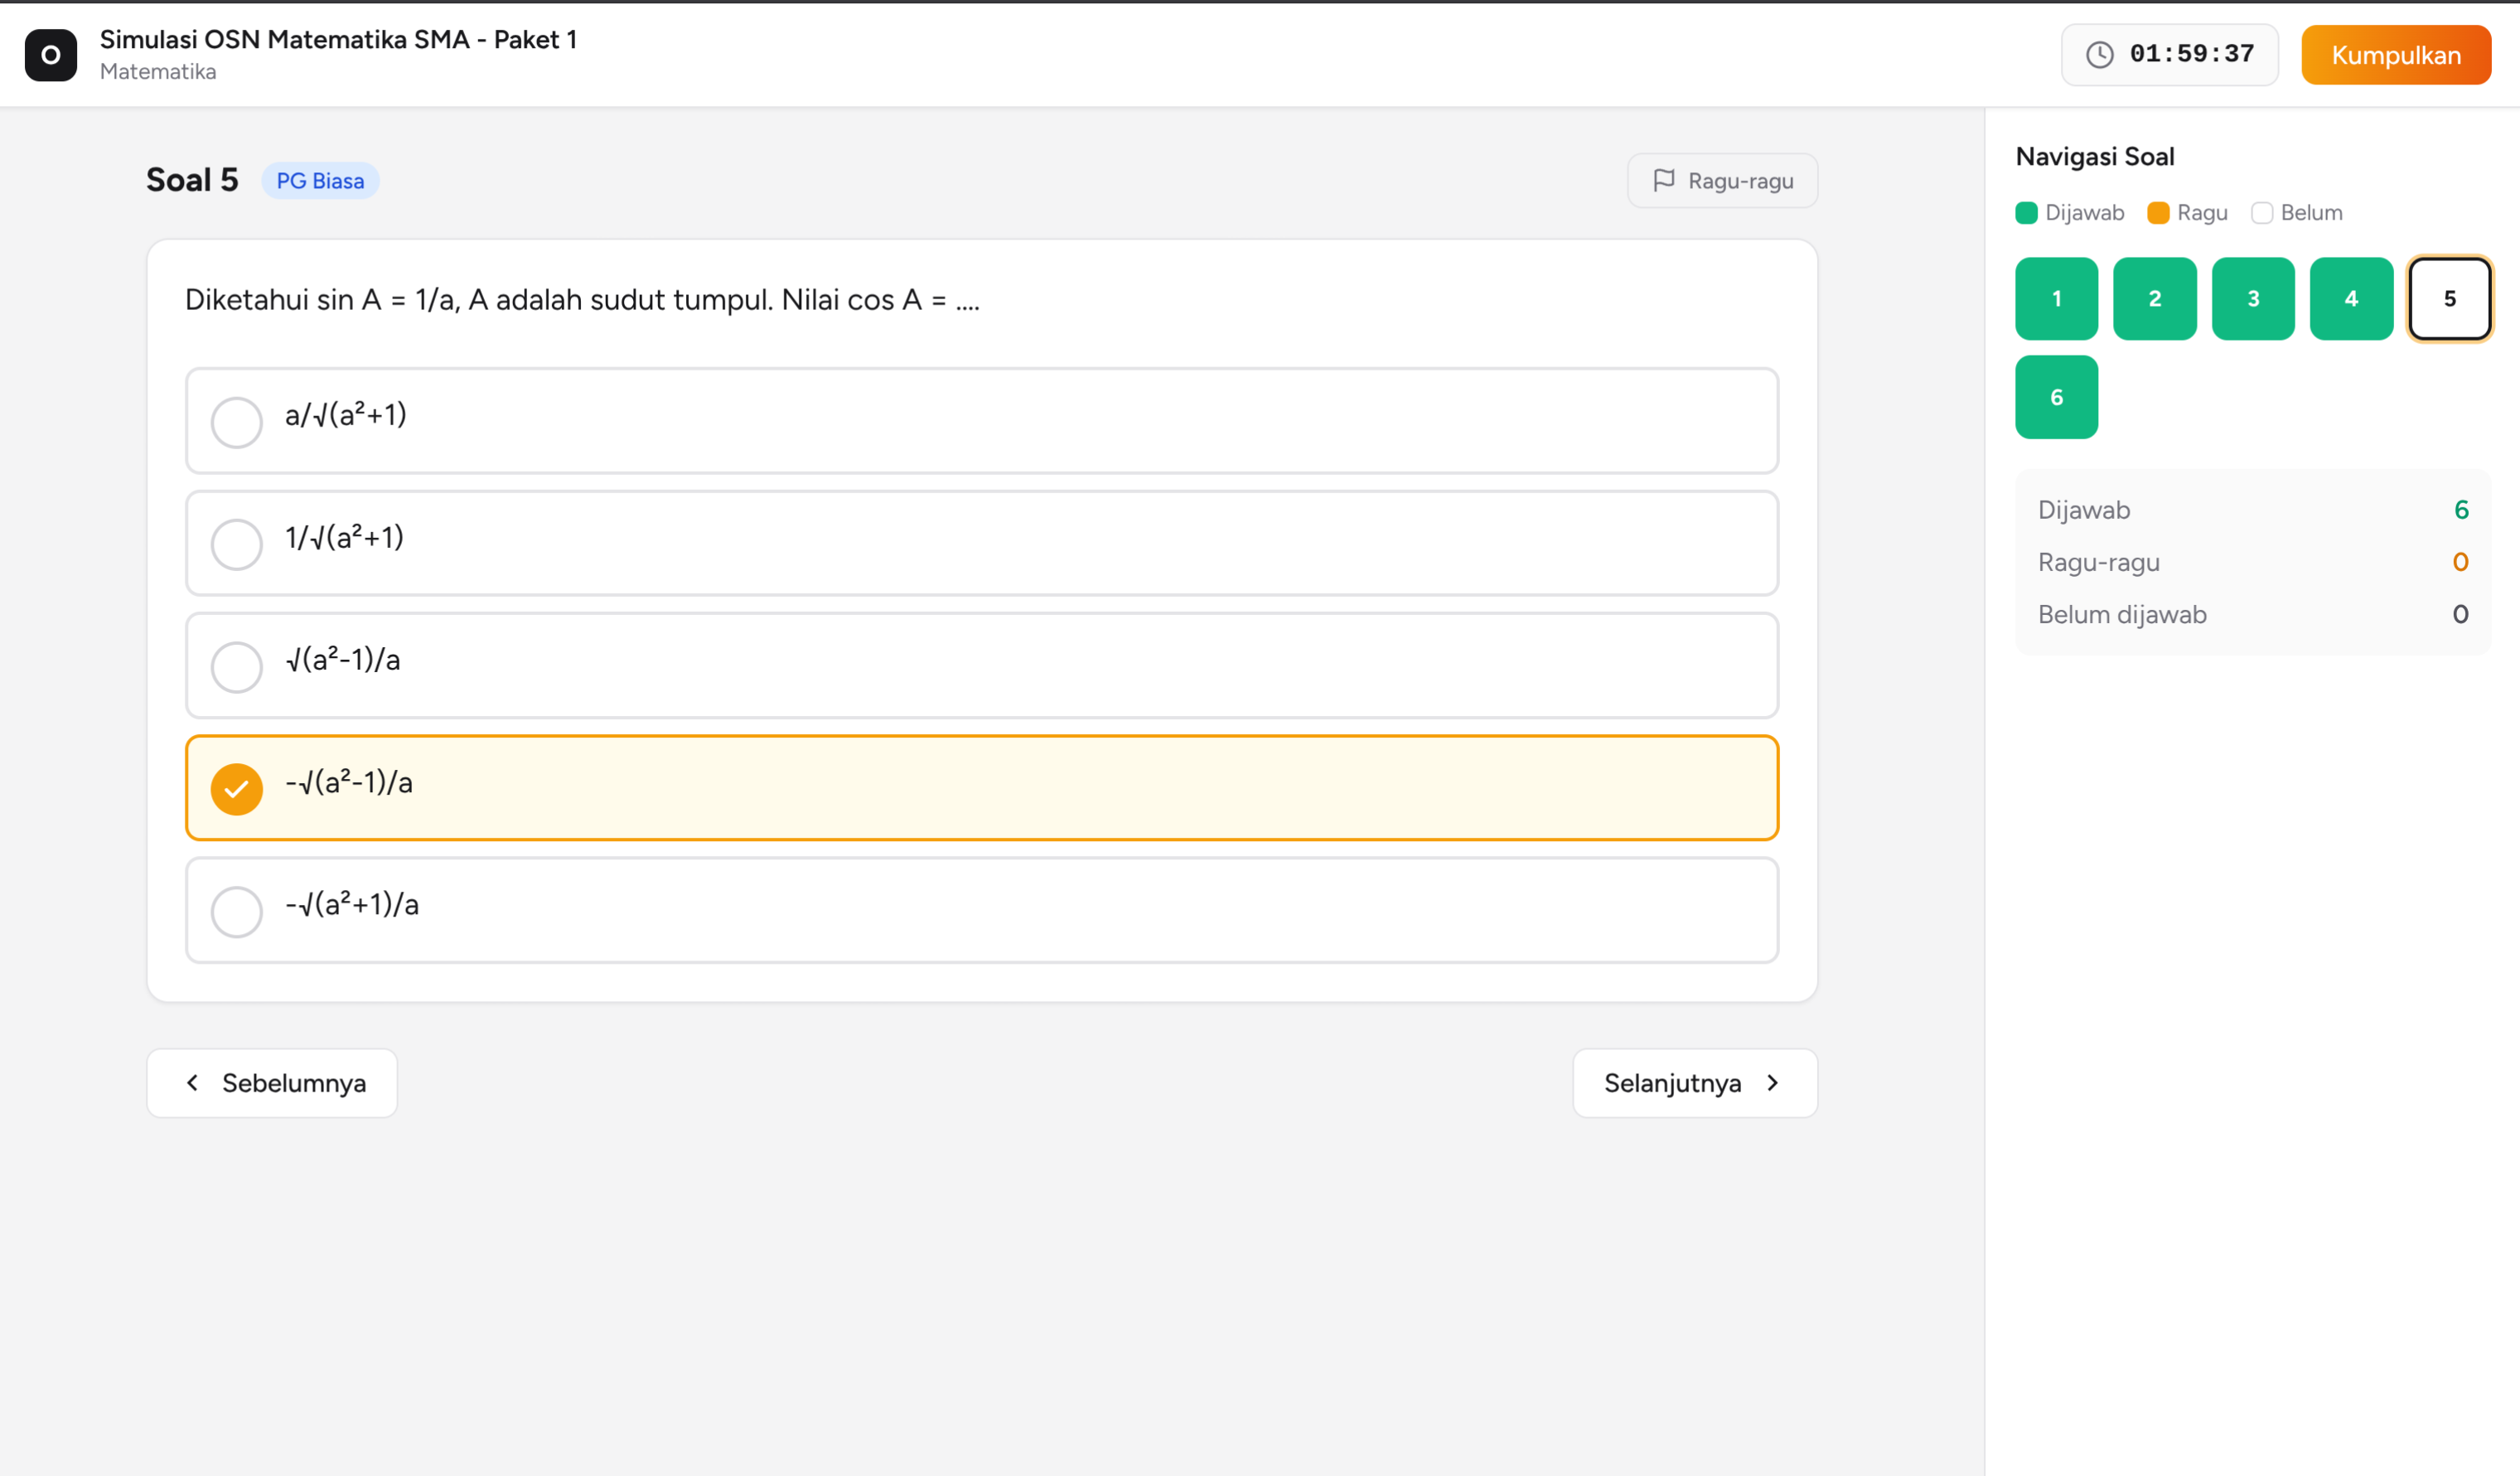Click the PG Biasa badge

click(x=320, y=181)
